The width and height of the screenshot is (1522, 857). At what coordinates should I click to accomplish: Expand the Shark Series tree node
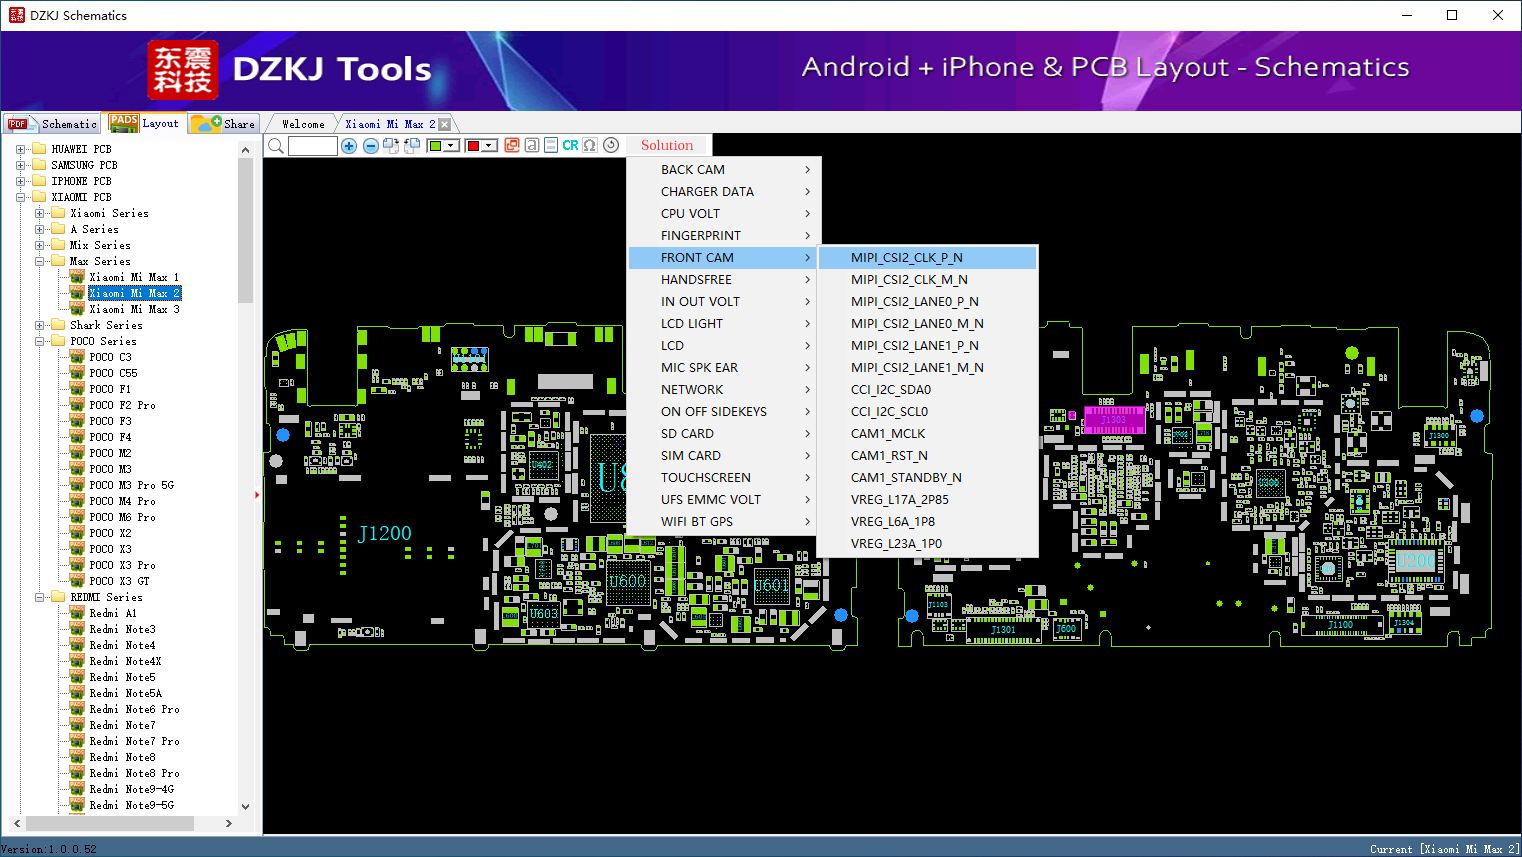[39, 325]
